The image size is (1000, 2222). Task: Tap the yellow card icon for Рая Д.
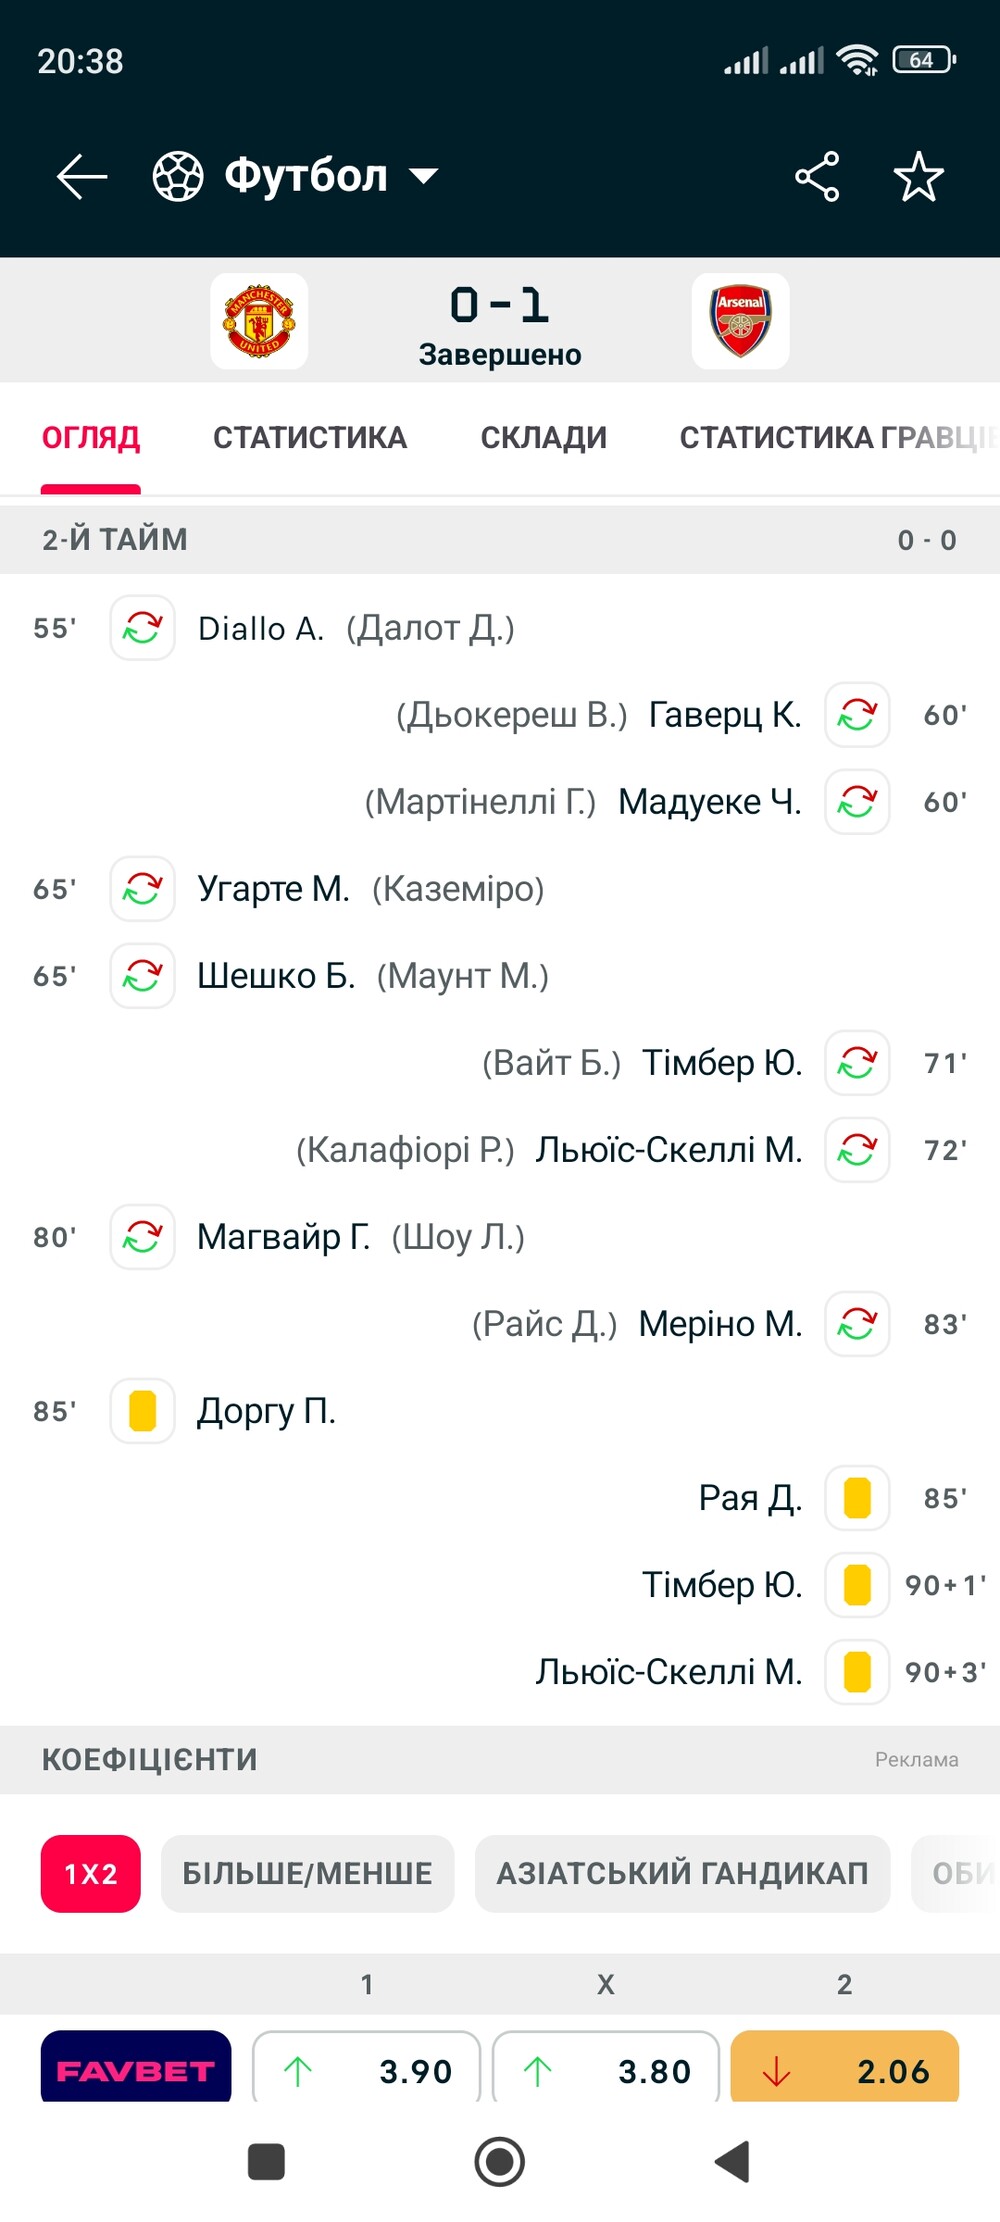858,1498
